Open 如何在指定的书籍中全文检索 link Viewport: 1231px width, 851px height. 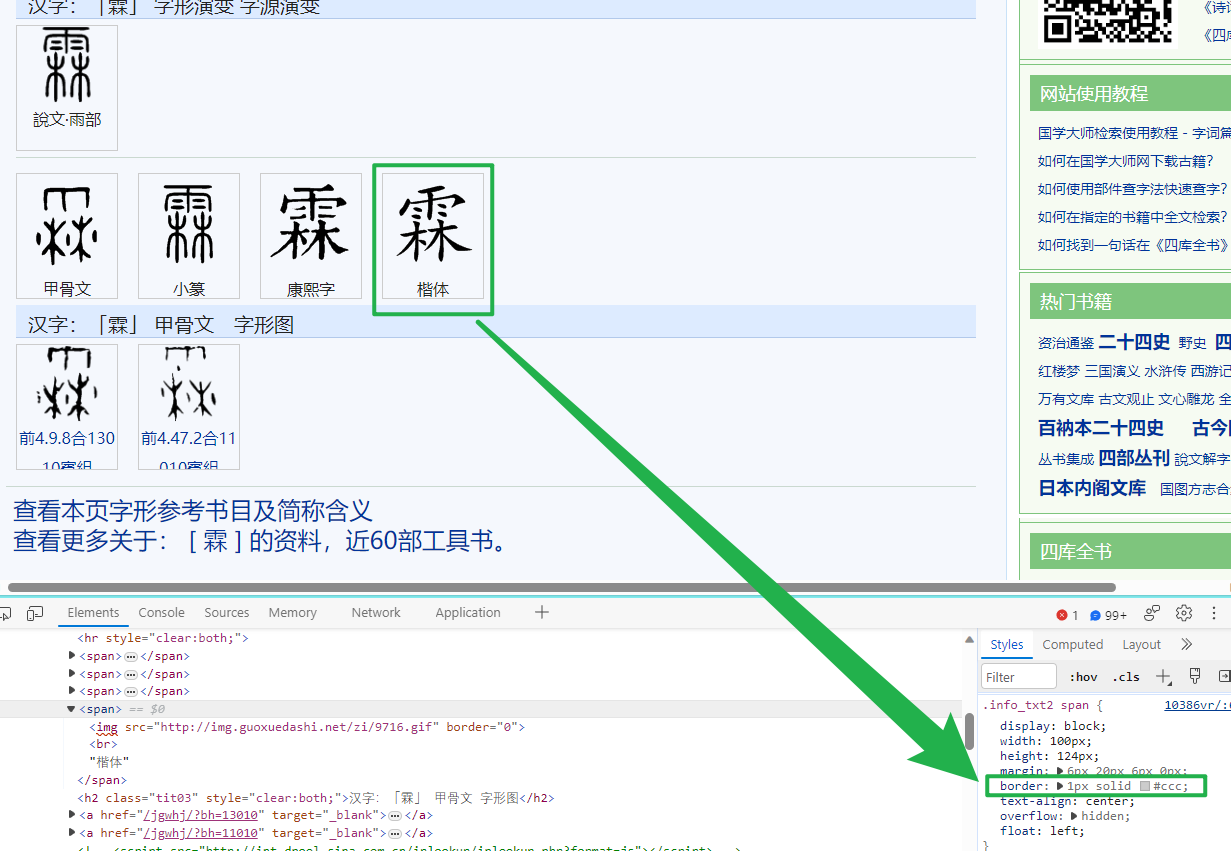pyautogui.click(x=1132, y=217)
